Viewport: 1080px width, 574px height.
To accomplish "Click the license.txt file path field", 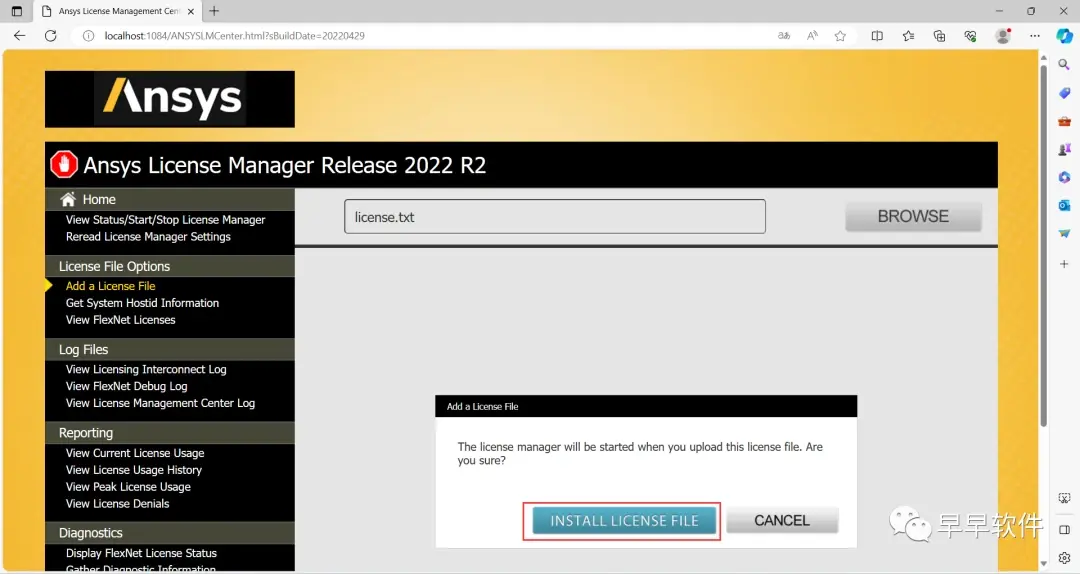I will (554, 216).
